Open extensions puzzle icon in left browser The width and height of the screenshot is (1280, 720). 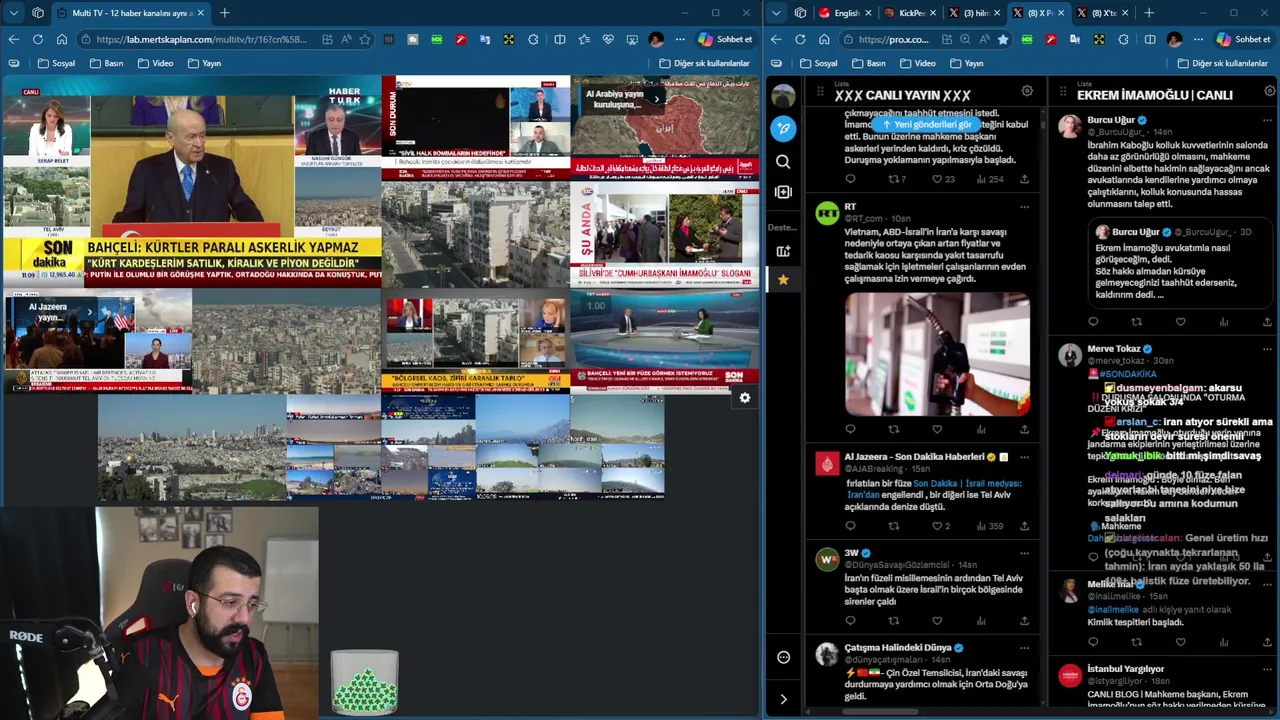click(x=533, y=39)
